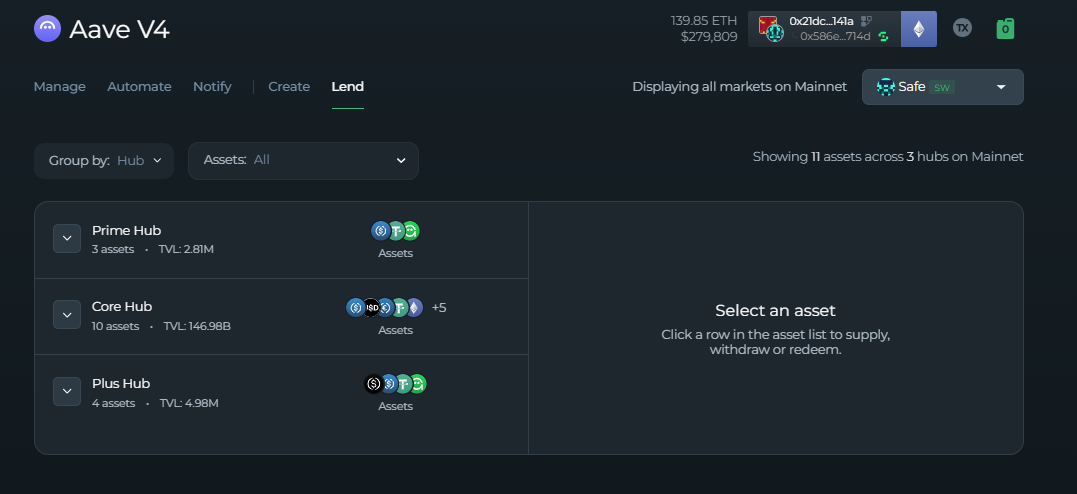Click the small icon beside address 0x21dc...141a
Viewport: 1077px width, 494px height.
click(x=866, y=20)
